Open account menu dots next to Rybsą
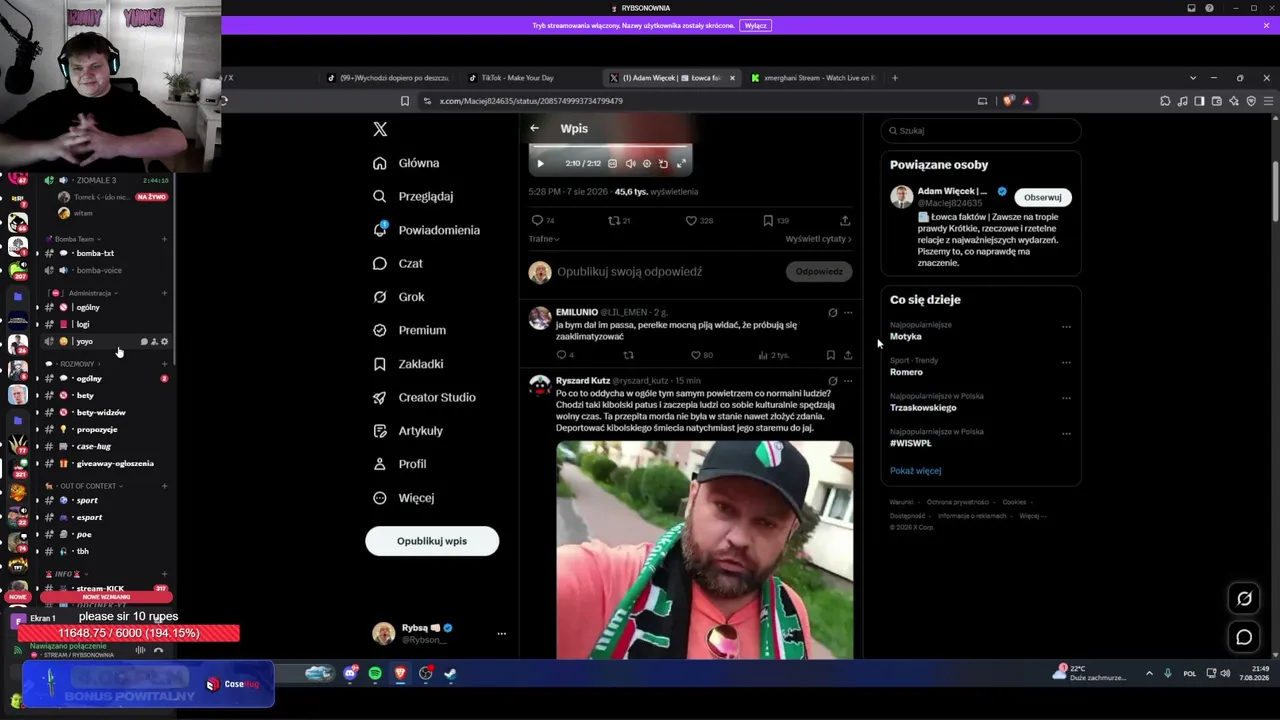 [502, 633]
